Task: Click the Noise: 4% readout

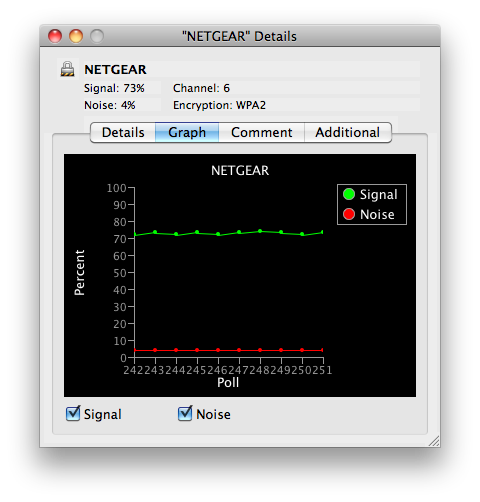Action: click(x=110, y=105)
